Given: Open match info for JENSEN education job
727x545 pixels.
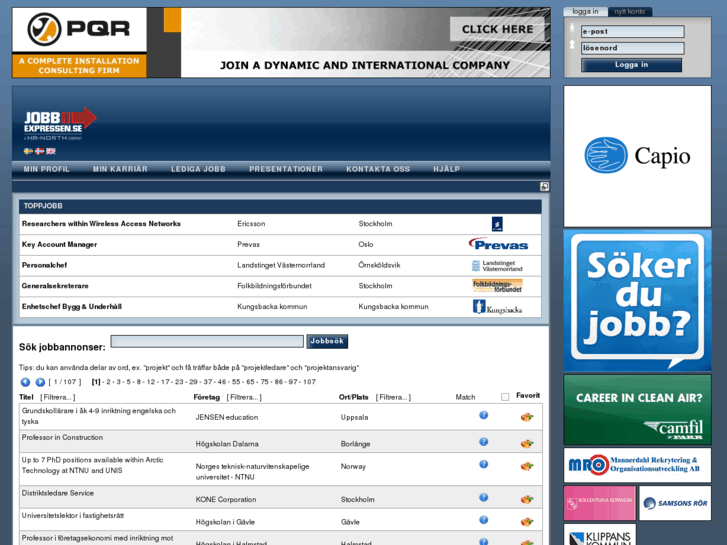Looking at the screenshot, I should 484,415.
